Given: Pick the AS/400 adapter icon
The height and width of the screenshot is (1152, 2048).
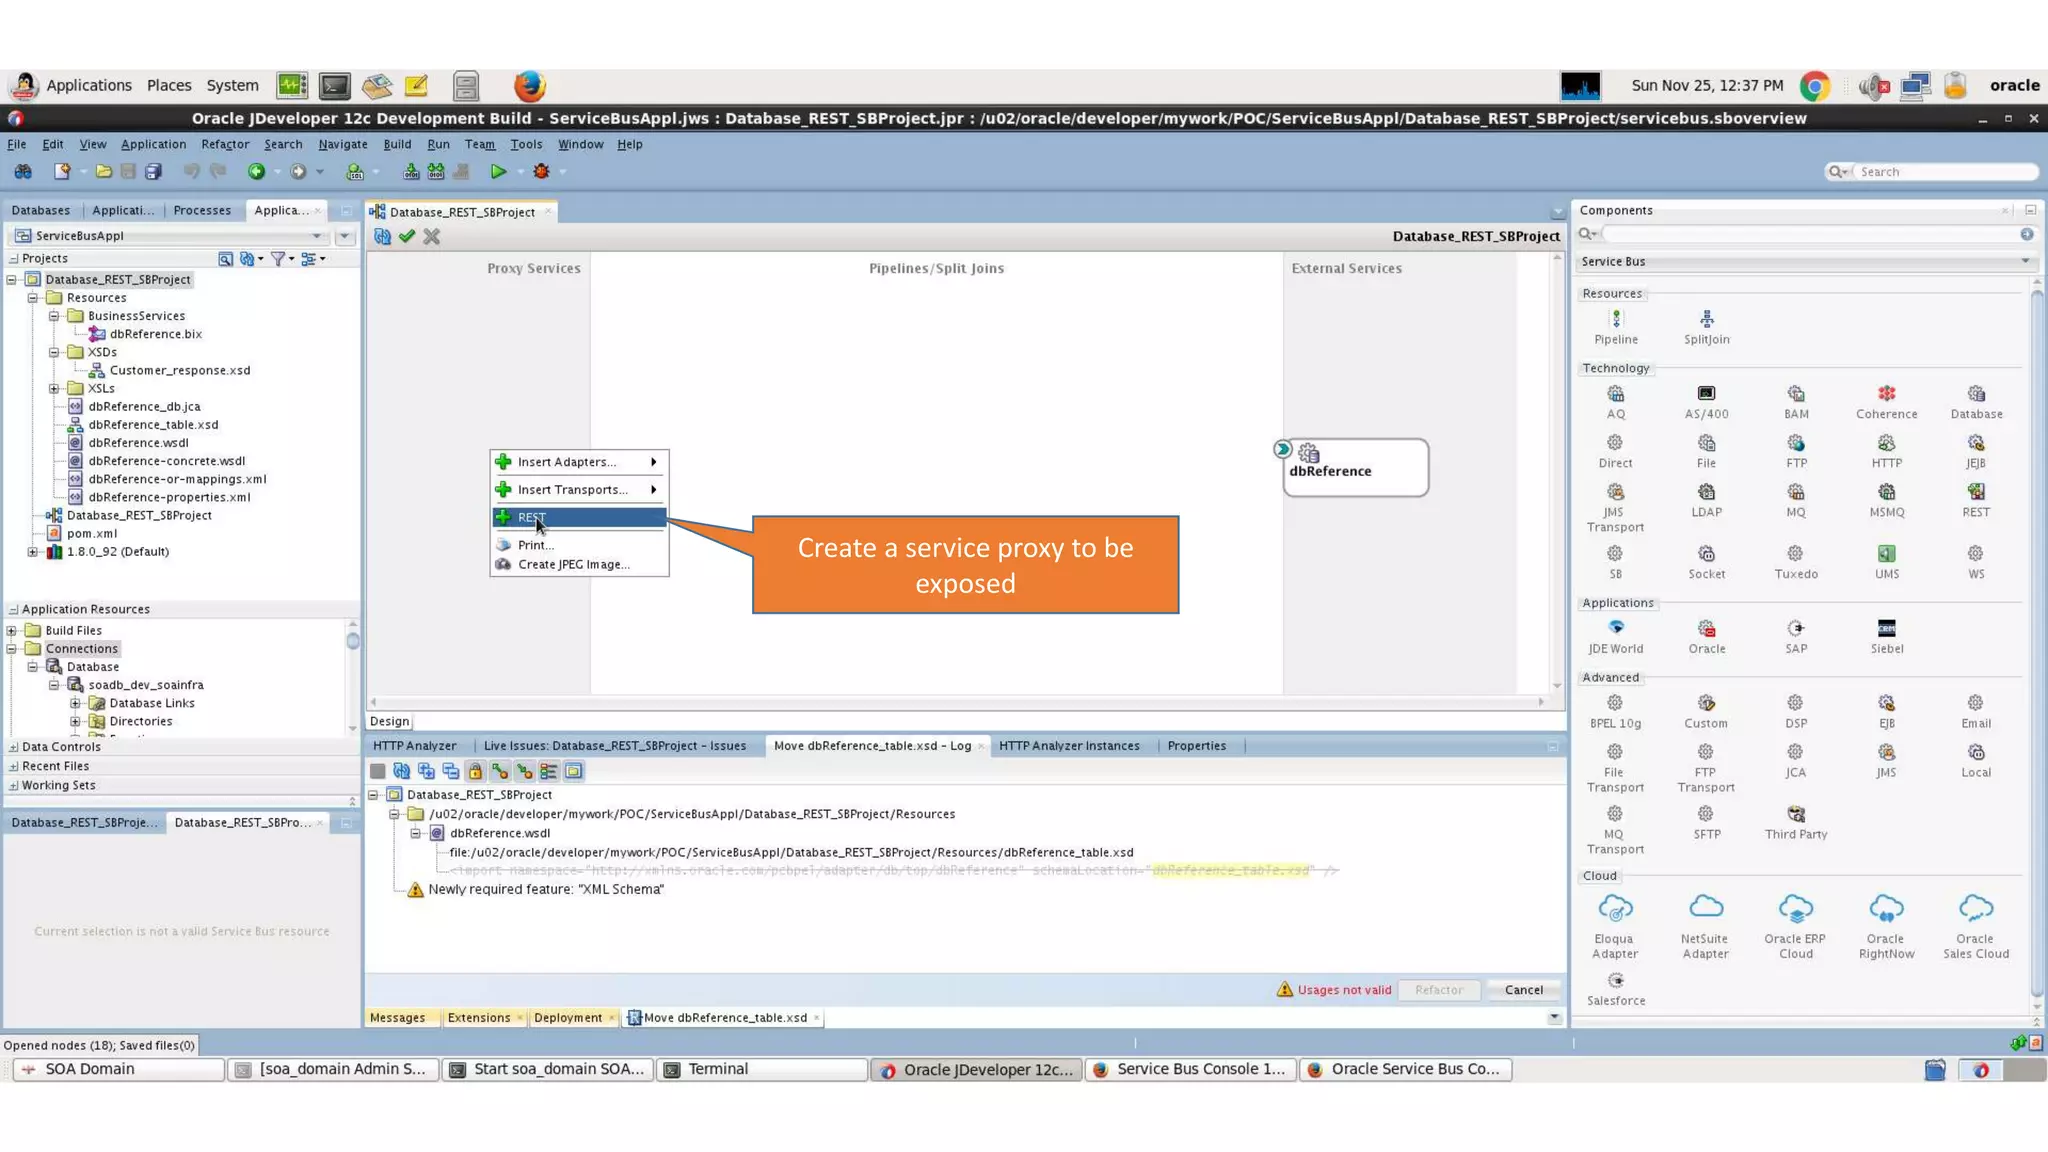Looking at the screenshot, I should tap(1706, 394).
